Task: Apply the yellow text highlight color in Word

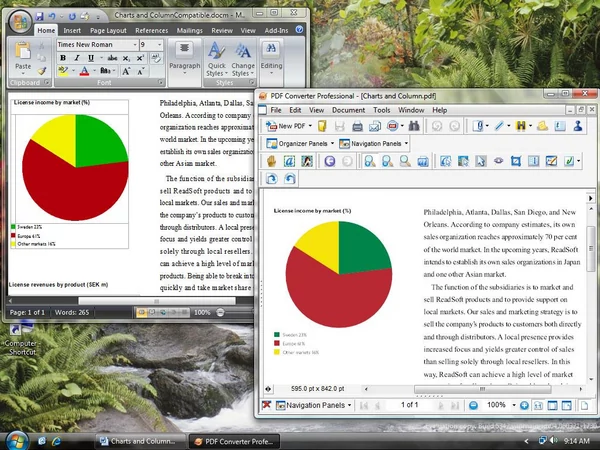Action: click(63, 71)
